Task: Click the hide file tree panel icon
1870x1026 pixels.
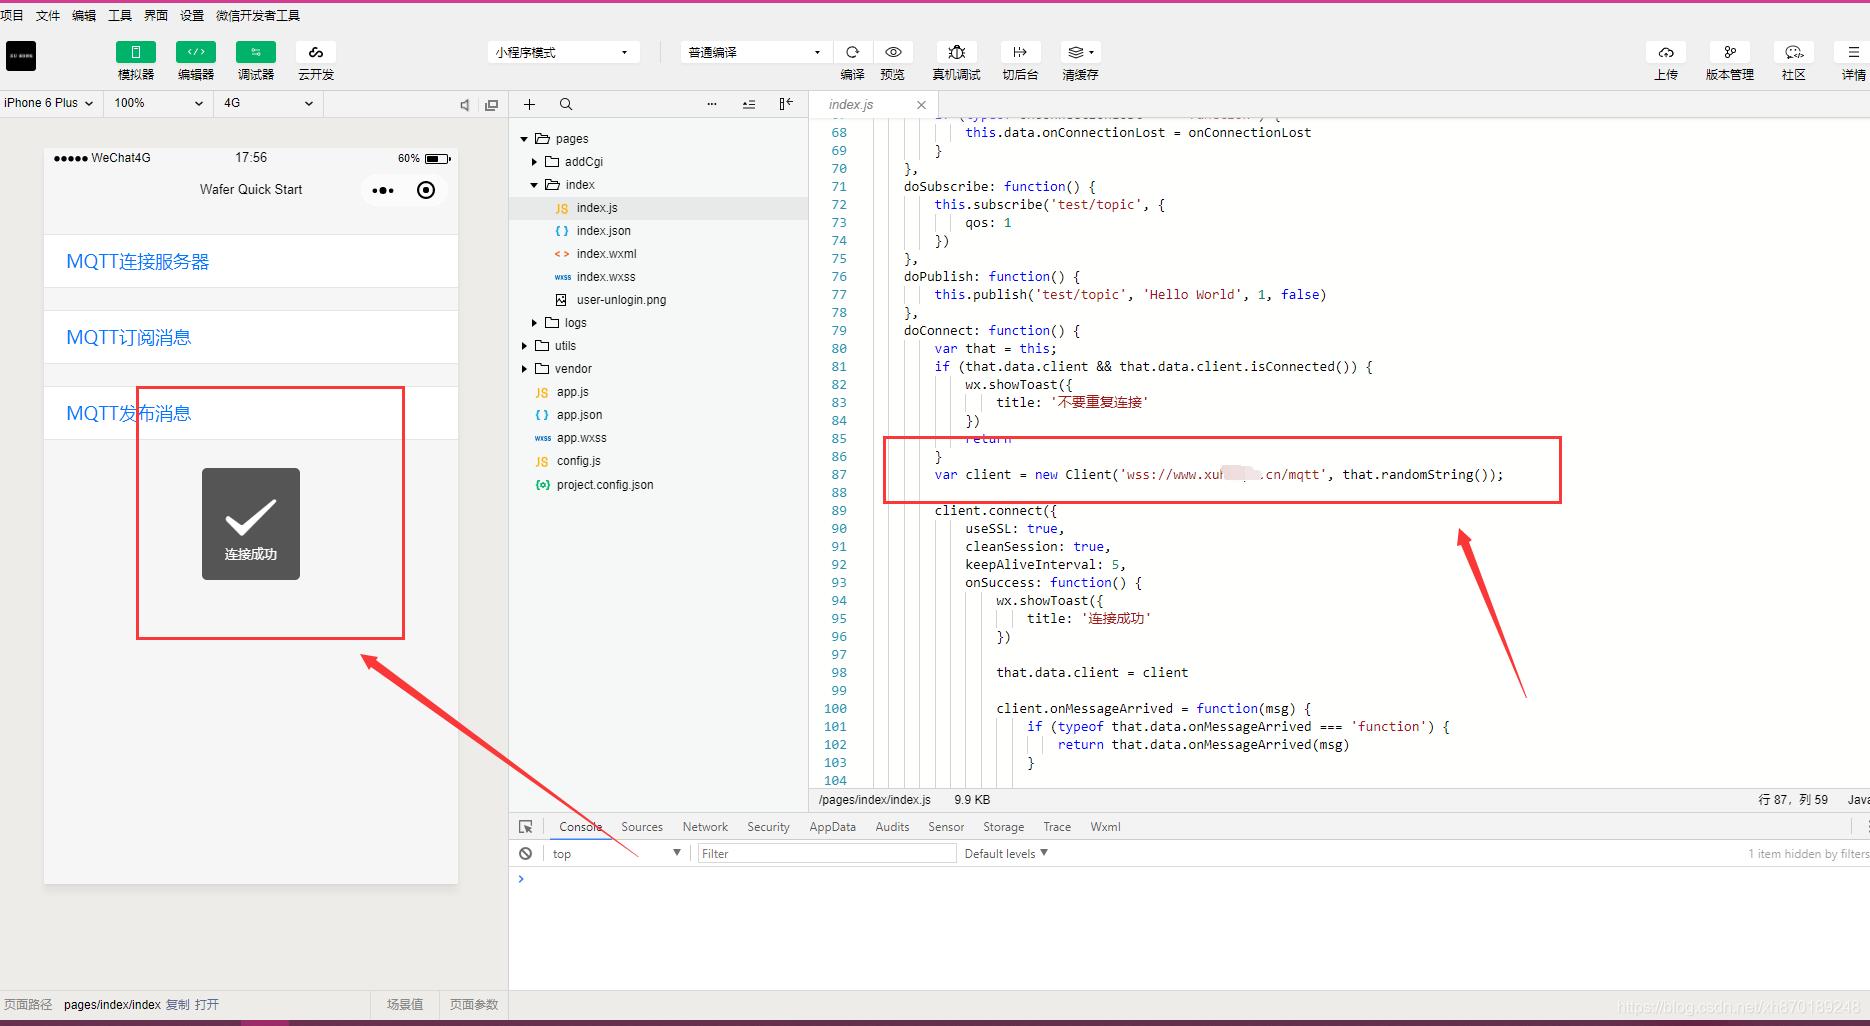Action: coord(786,104)
